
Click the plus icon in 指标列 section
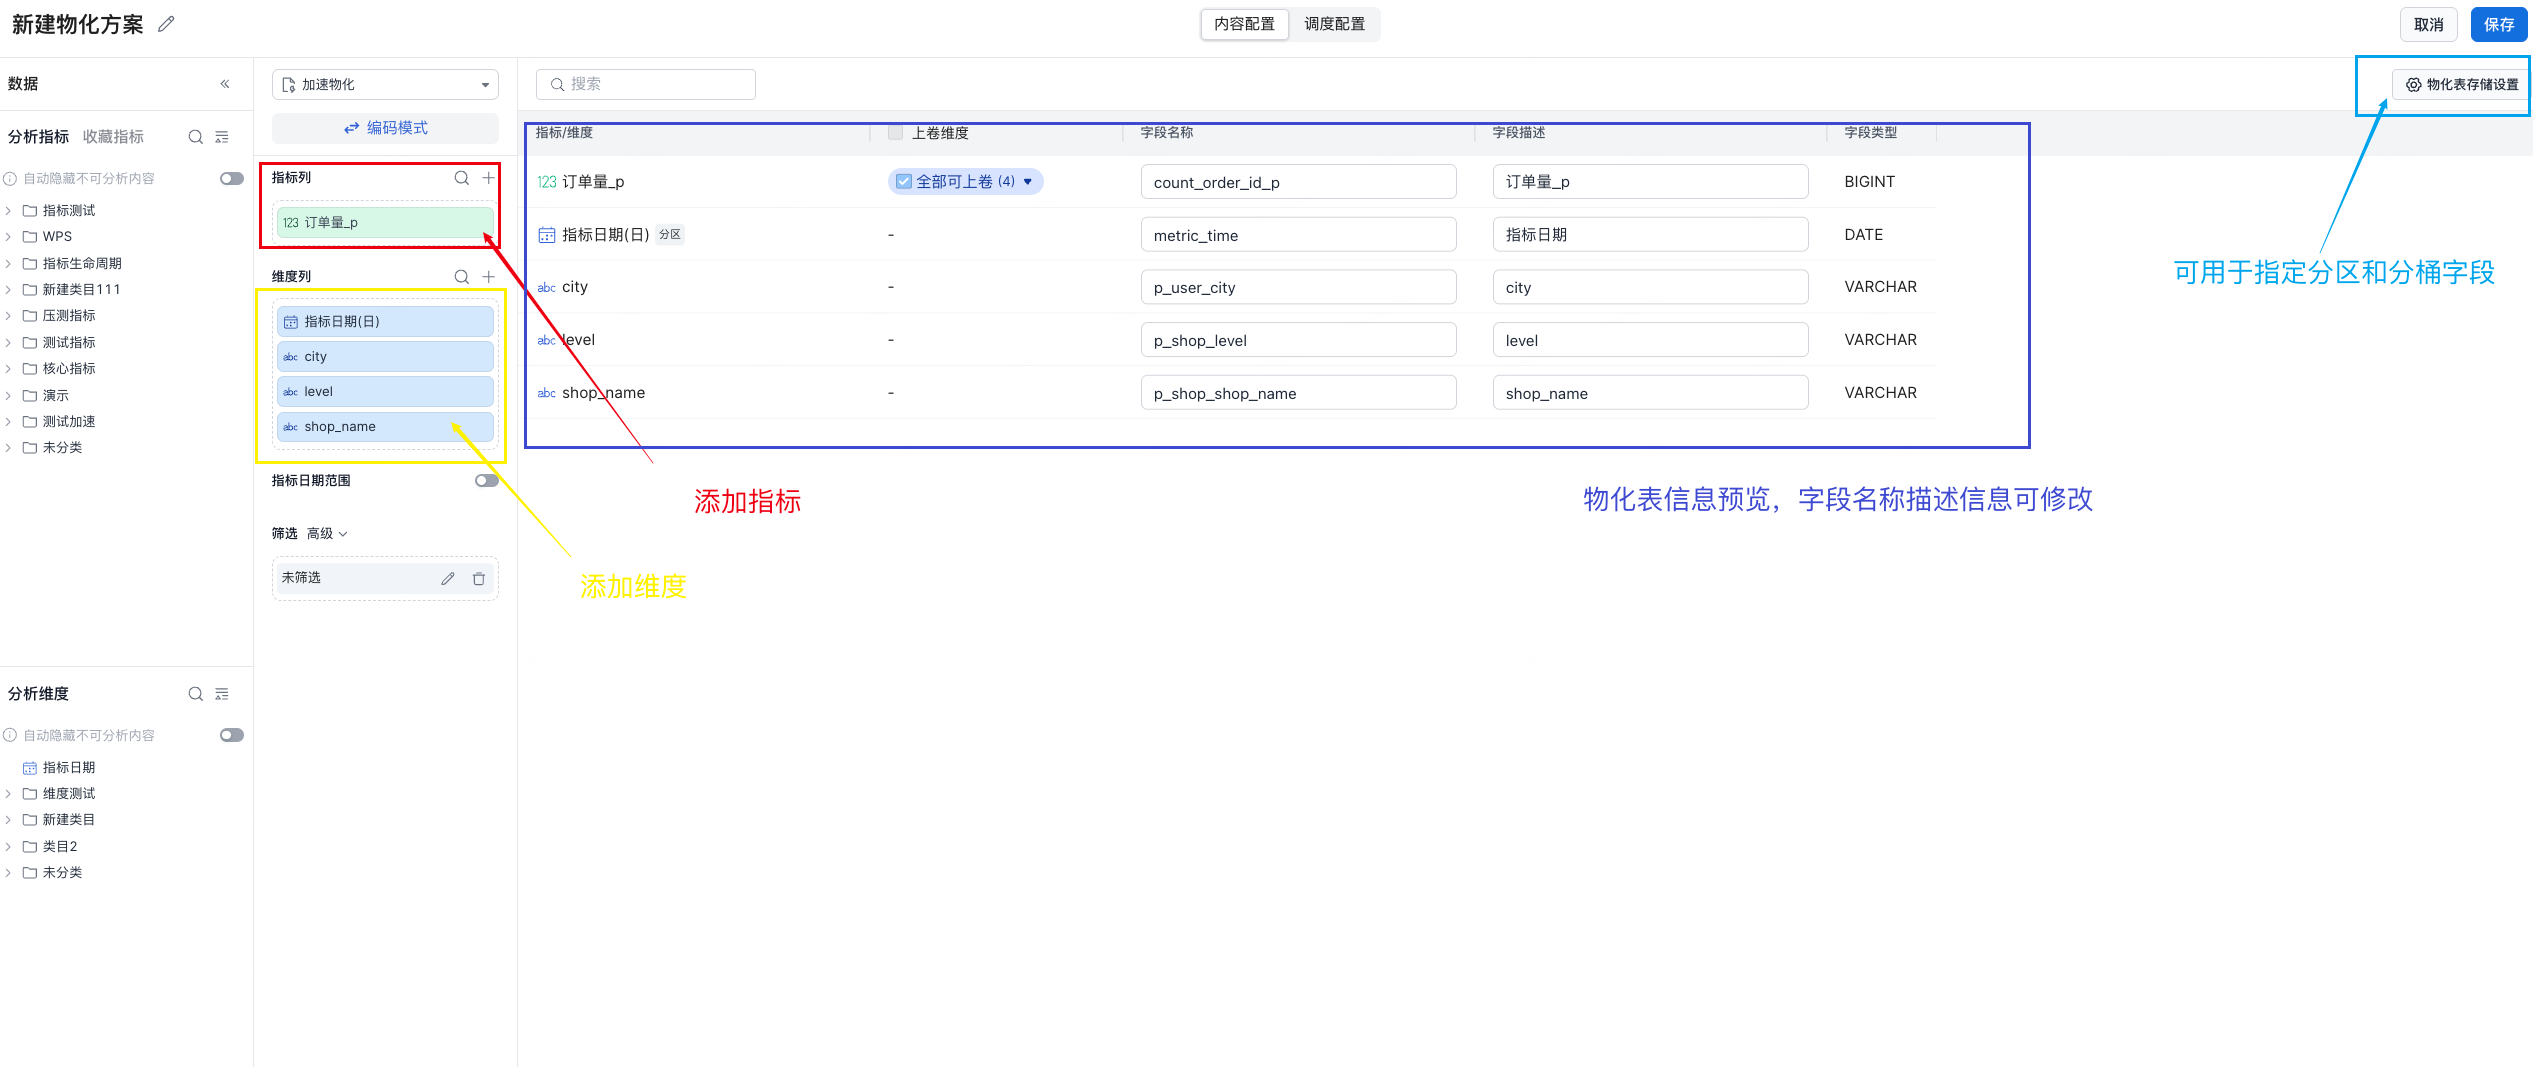tap(488, 178)
